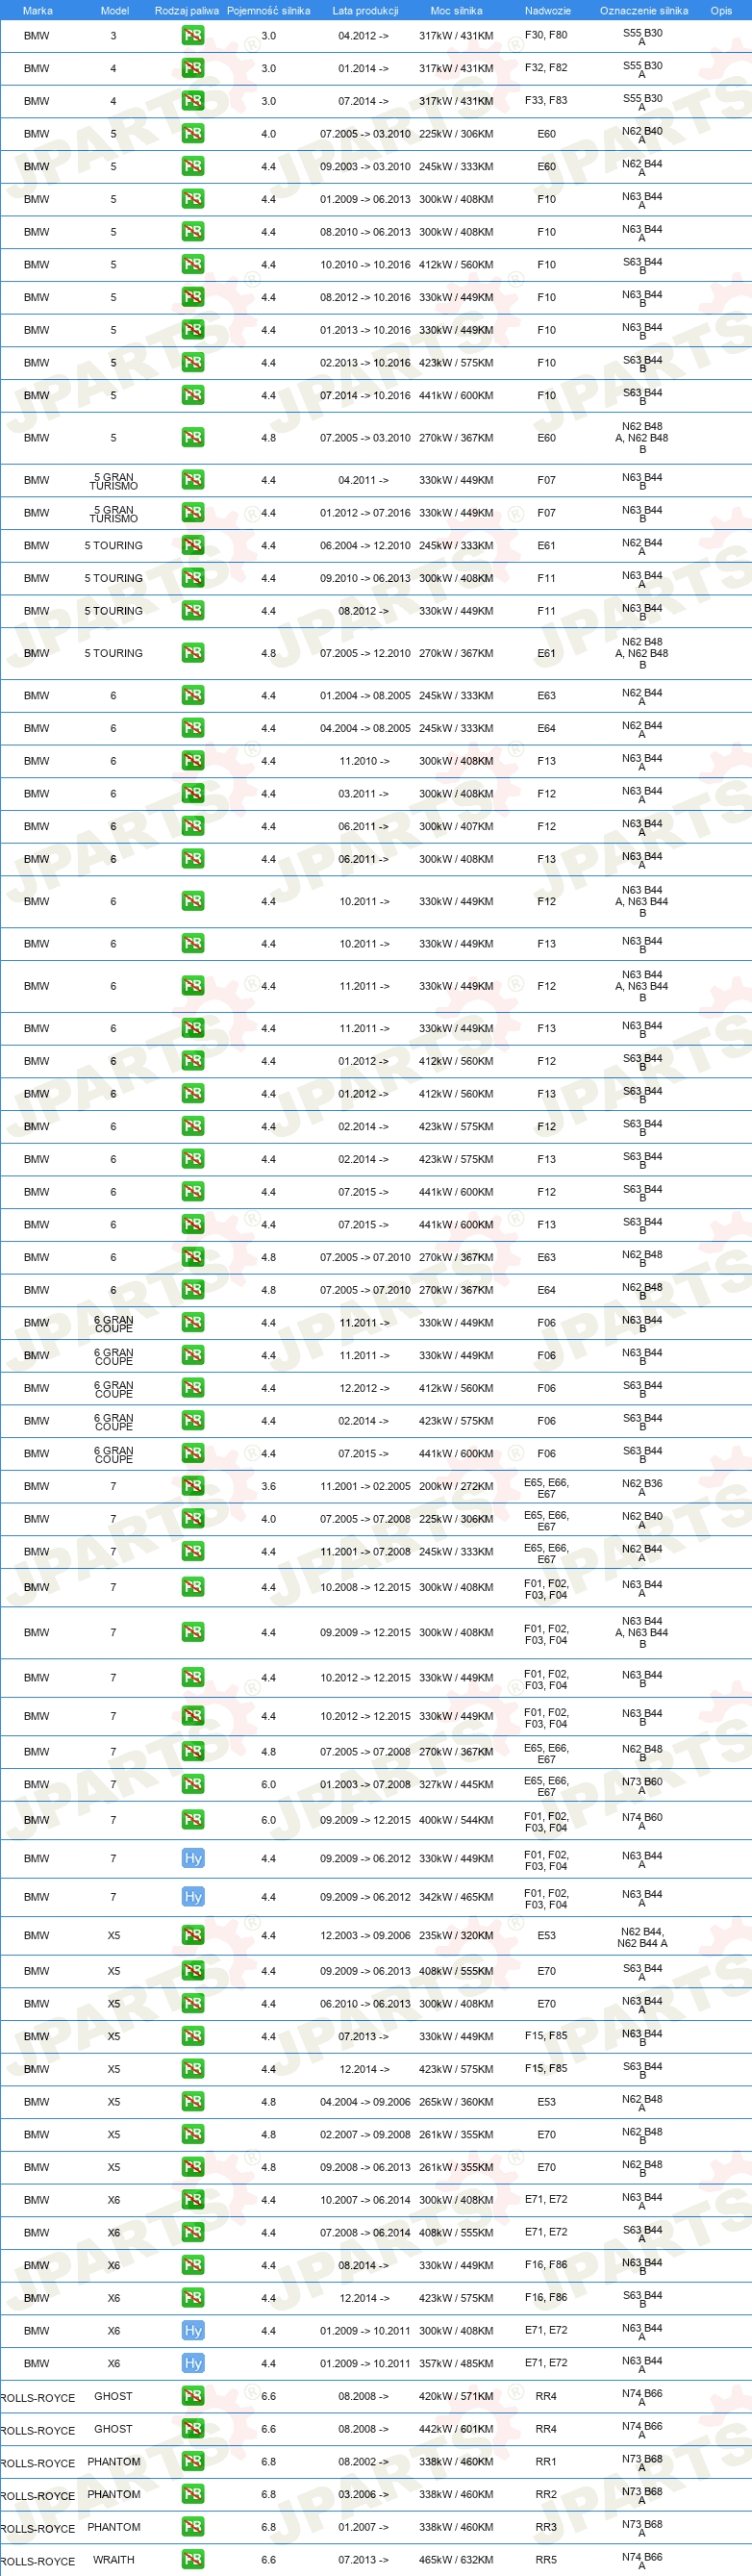
Task: Click fuel icon in BMW 7 N73 B60 row
Action: tap(193, 1785)
